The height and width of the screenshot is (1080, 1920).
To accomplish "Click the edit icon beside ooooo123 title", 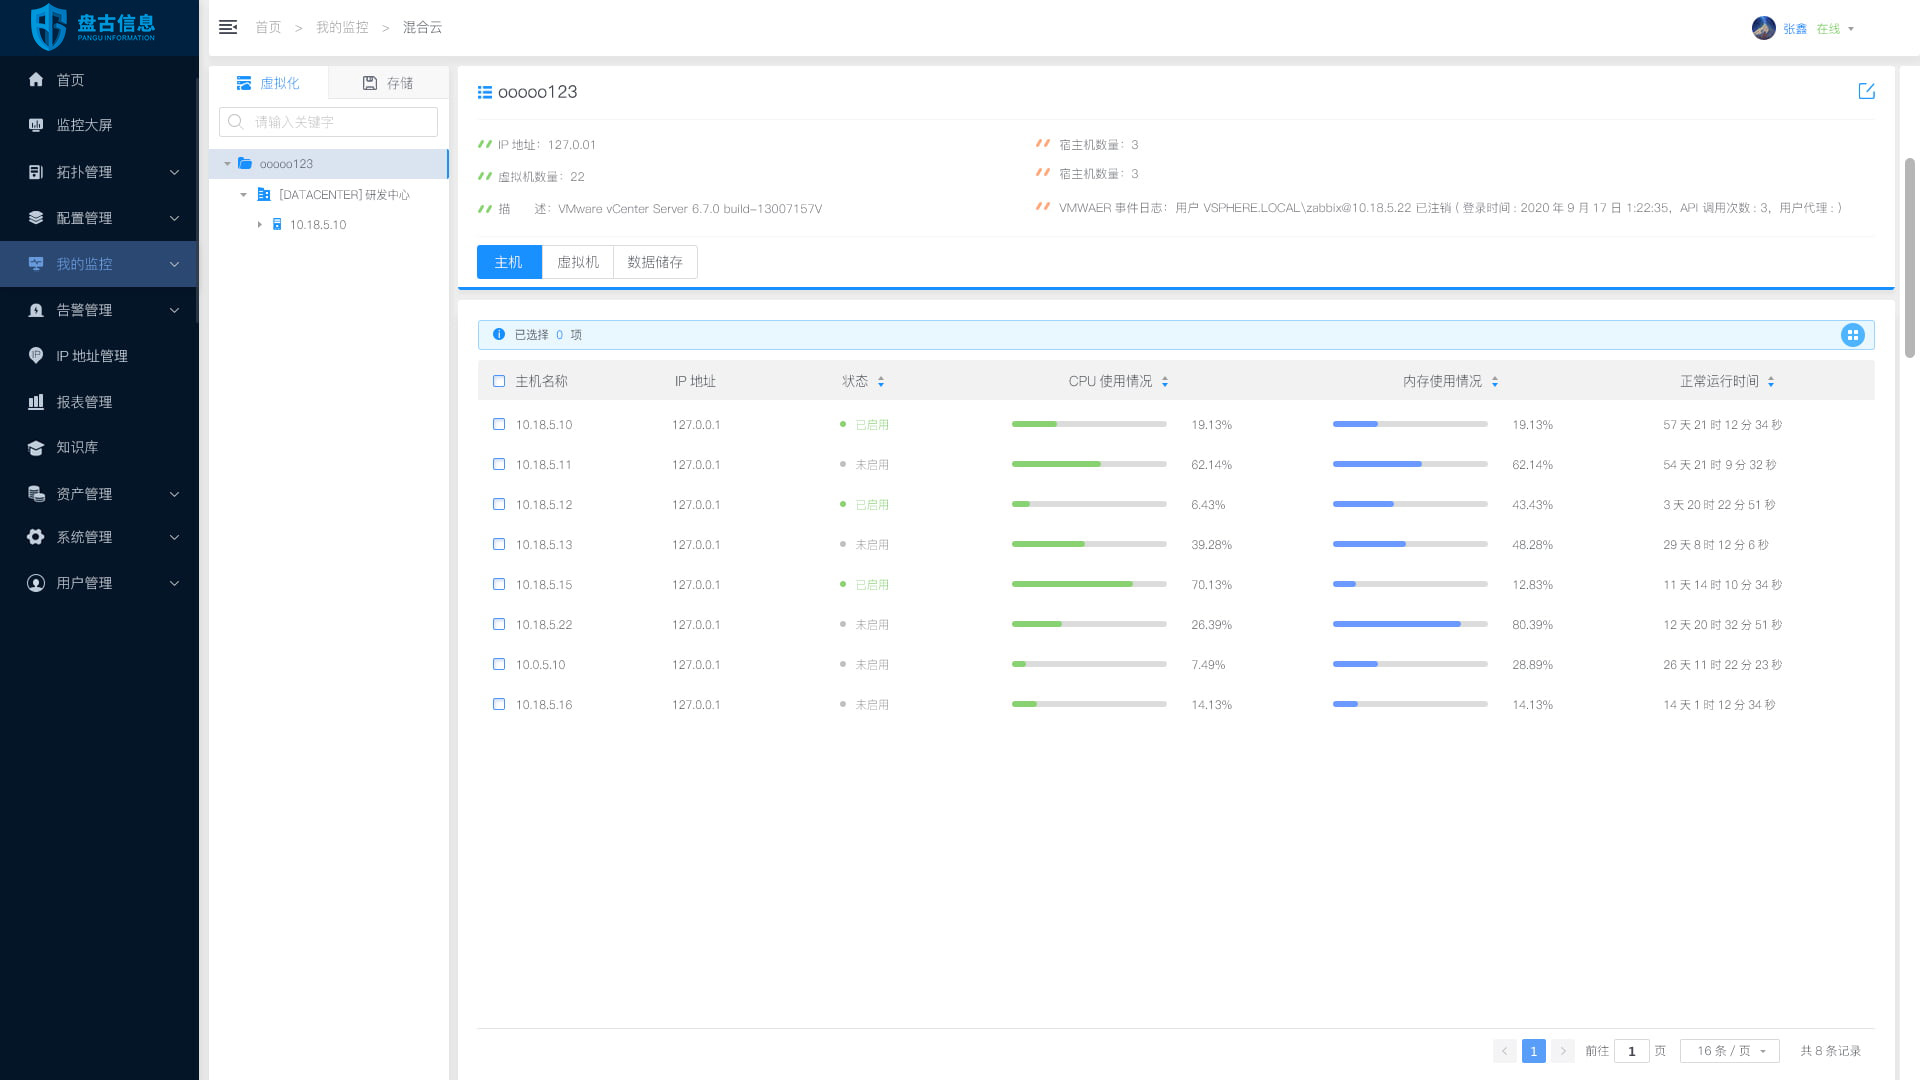I will [1866, 91].
